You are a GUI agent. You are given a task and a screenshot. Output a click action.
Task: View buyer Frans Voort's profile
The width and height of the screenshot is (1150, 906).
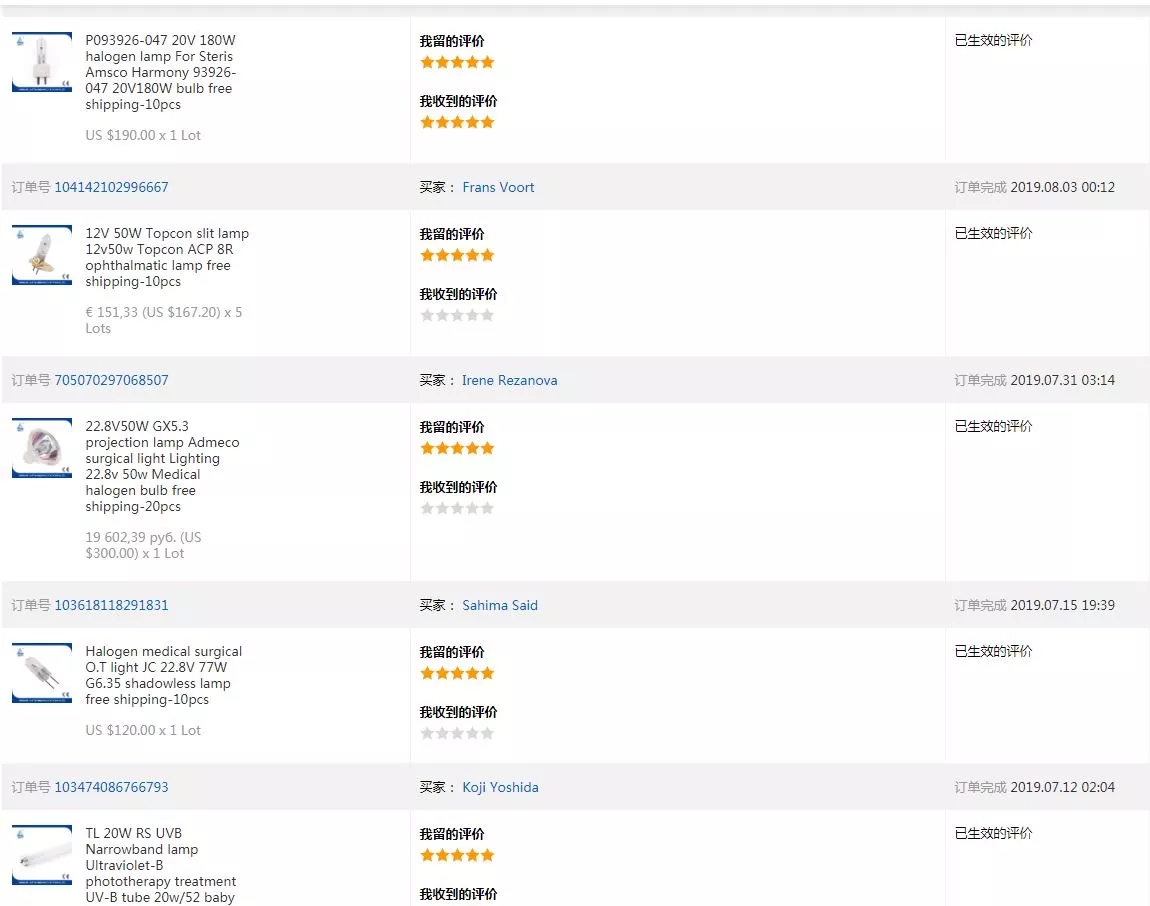click(498, 187)
